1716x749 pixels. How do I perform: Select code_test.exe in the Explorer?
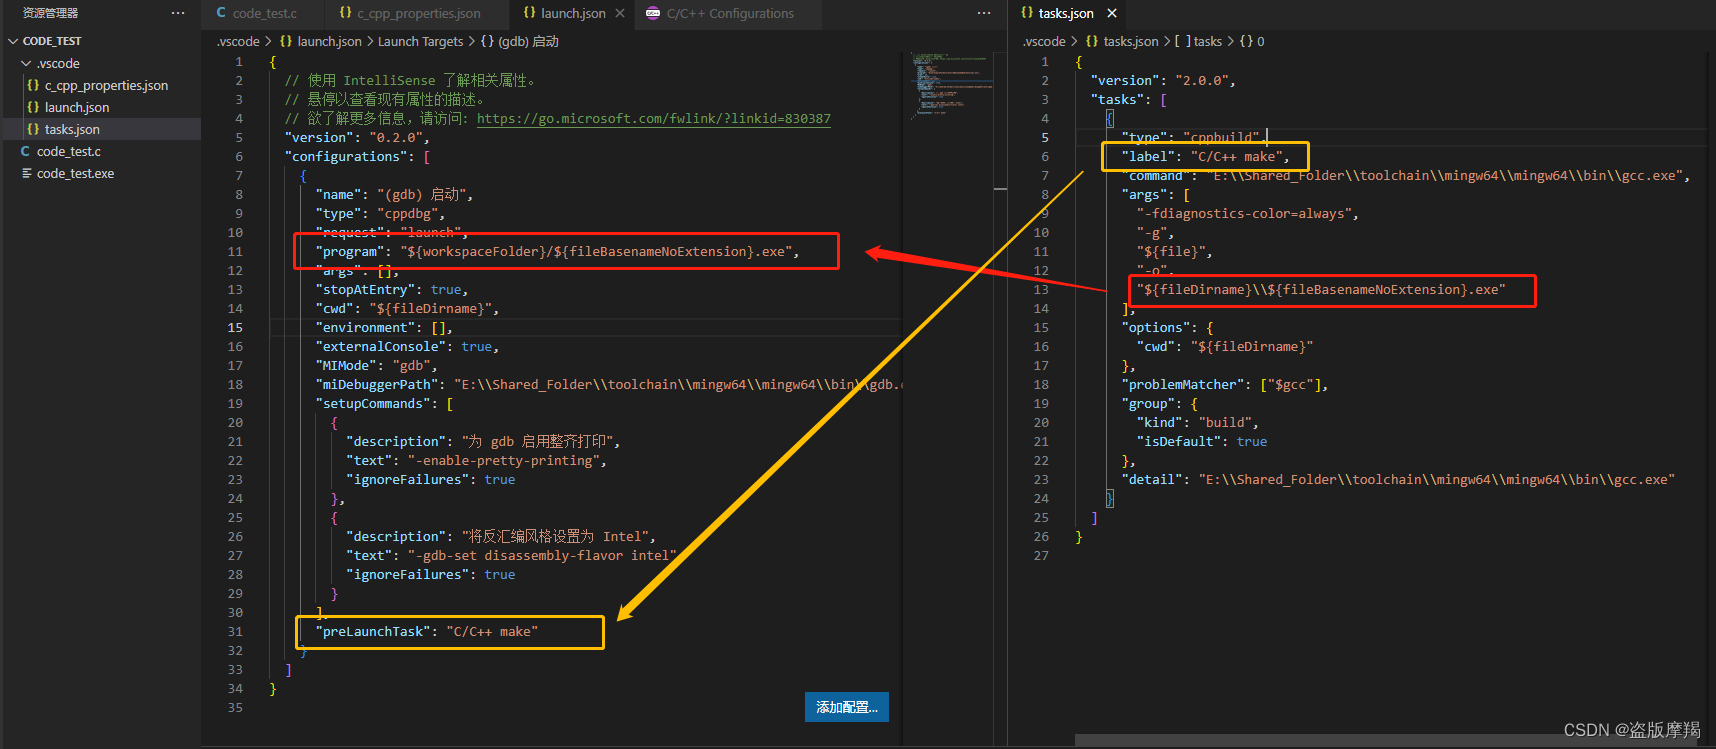tap(75, 173)
